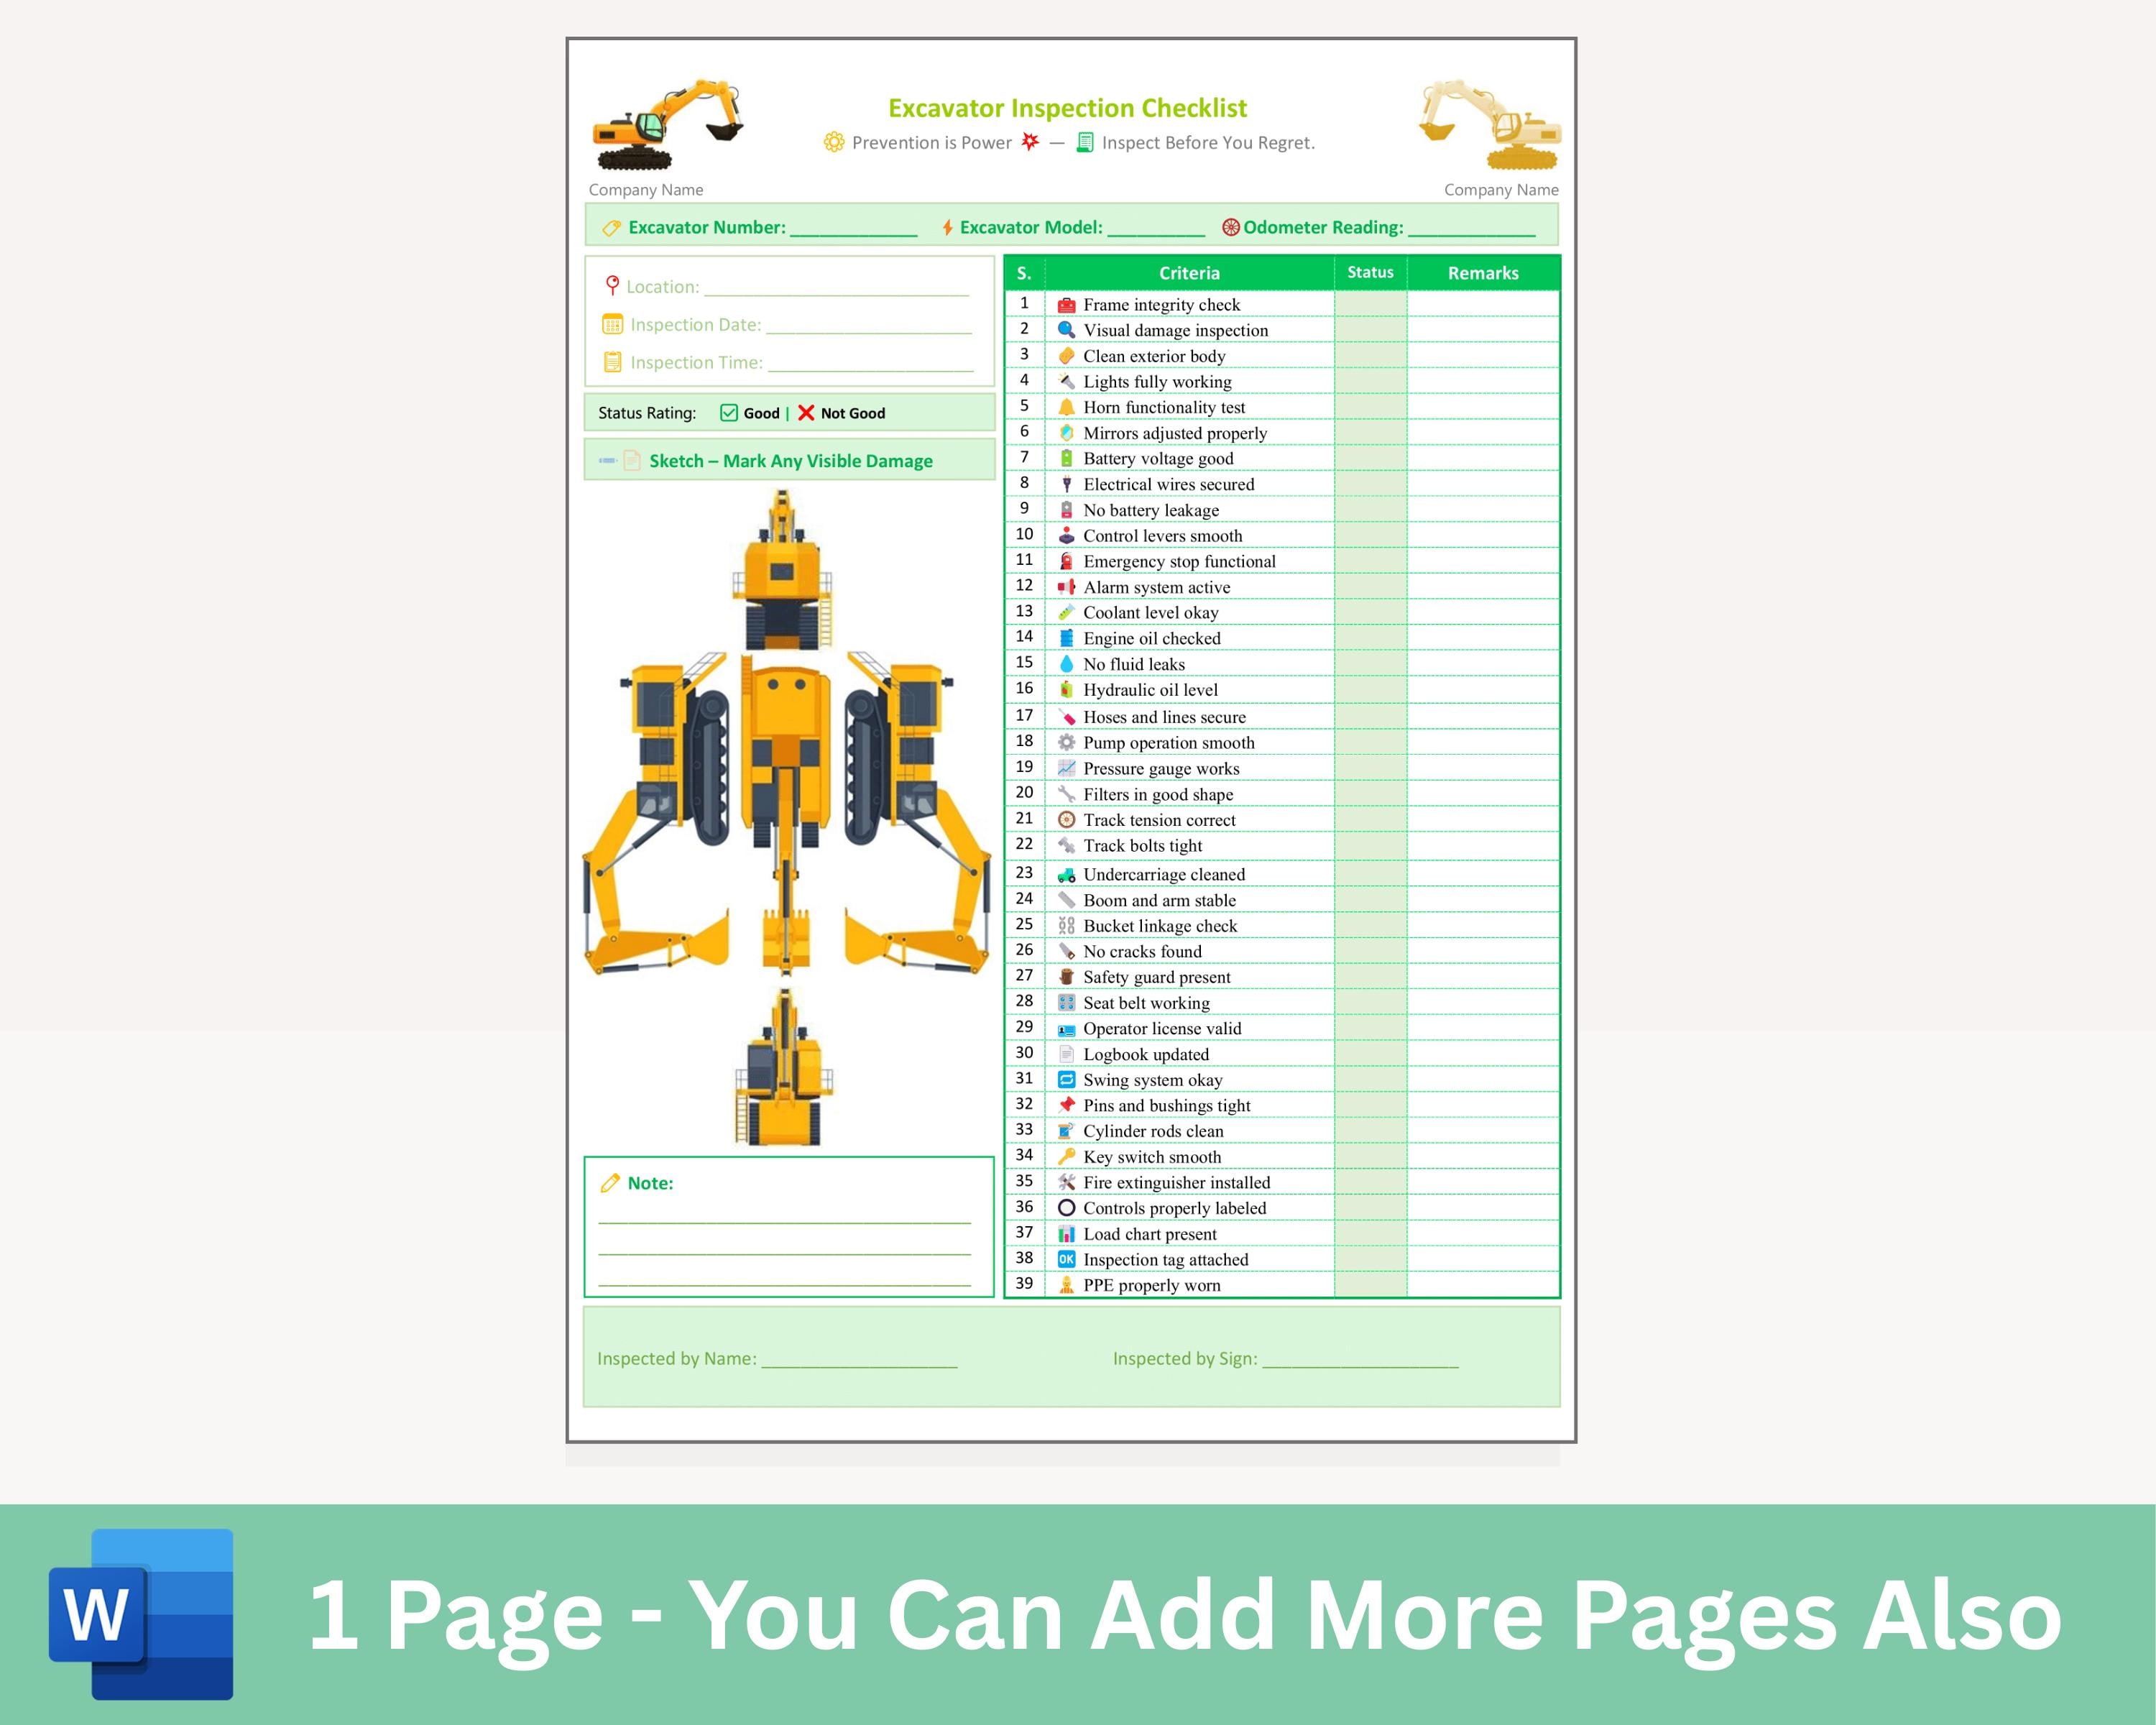Click the pump operation gear icon
The image size is (2156, 1725).
click(1066, 742)
